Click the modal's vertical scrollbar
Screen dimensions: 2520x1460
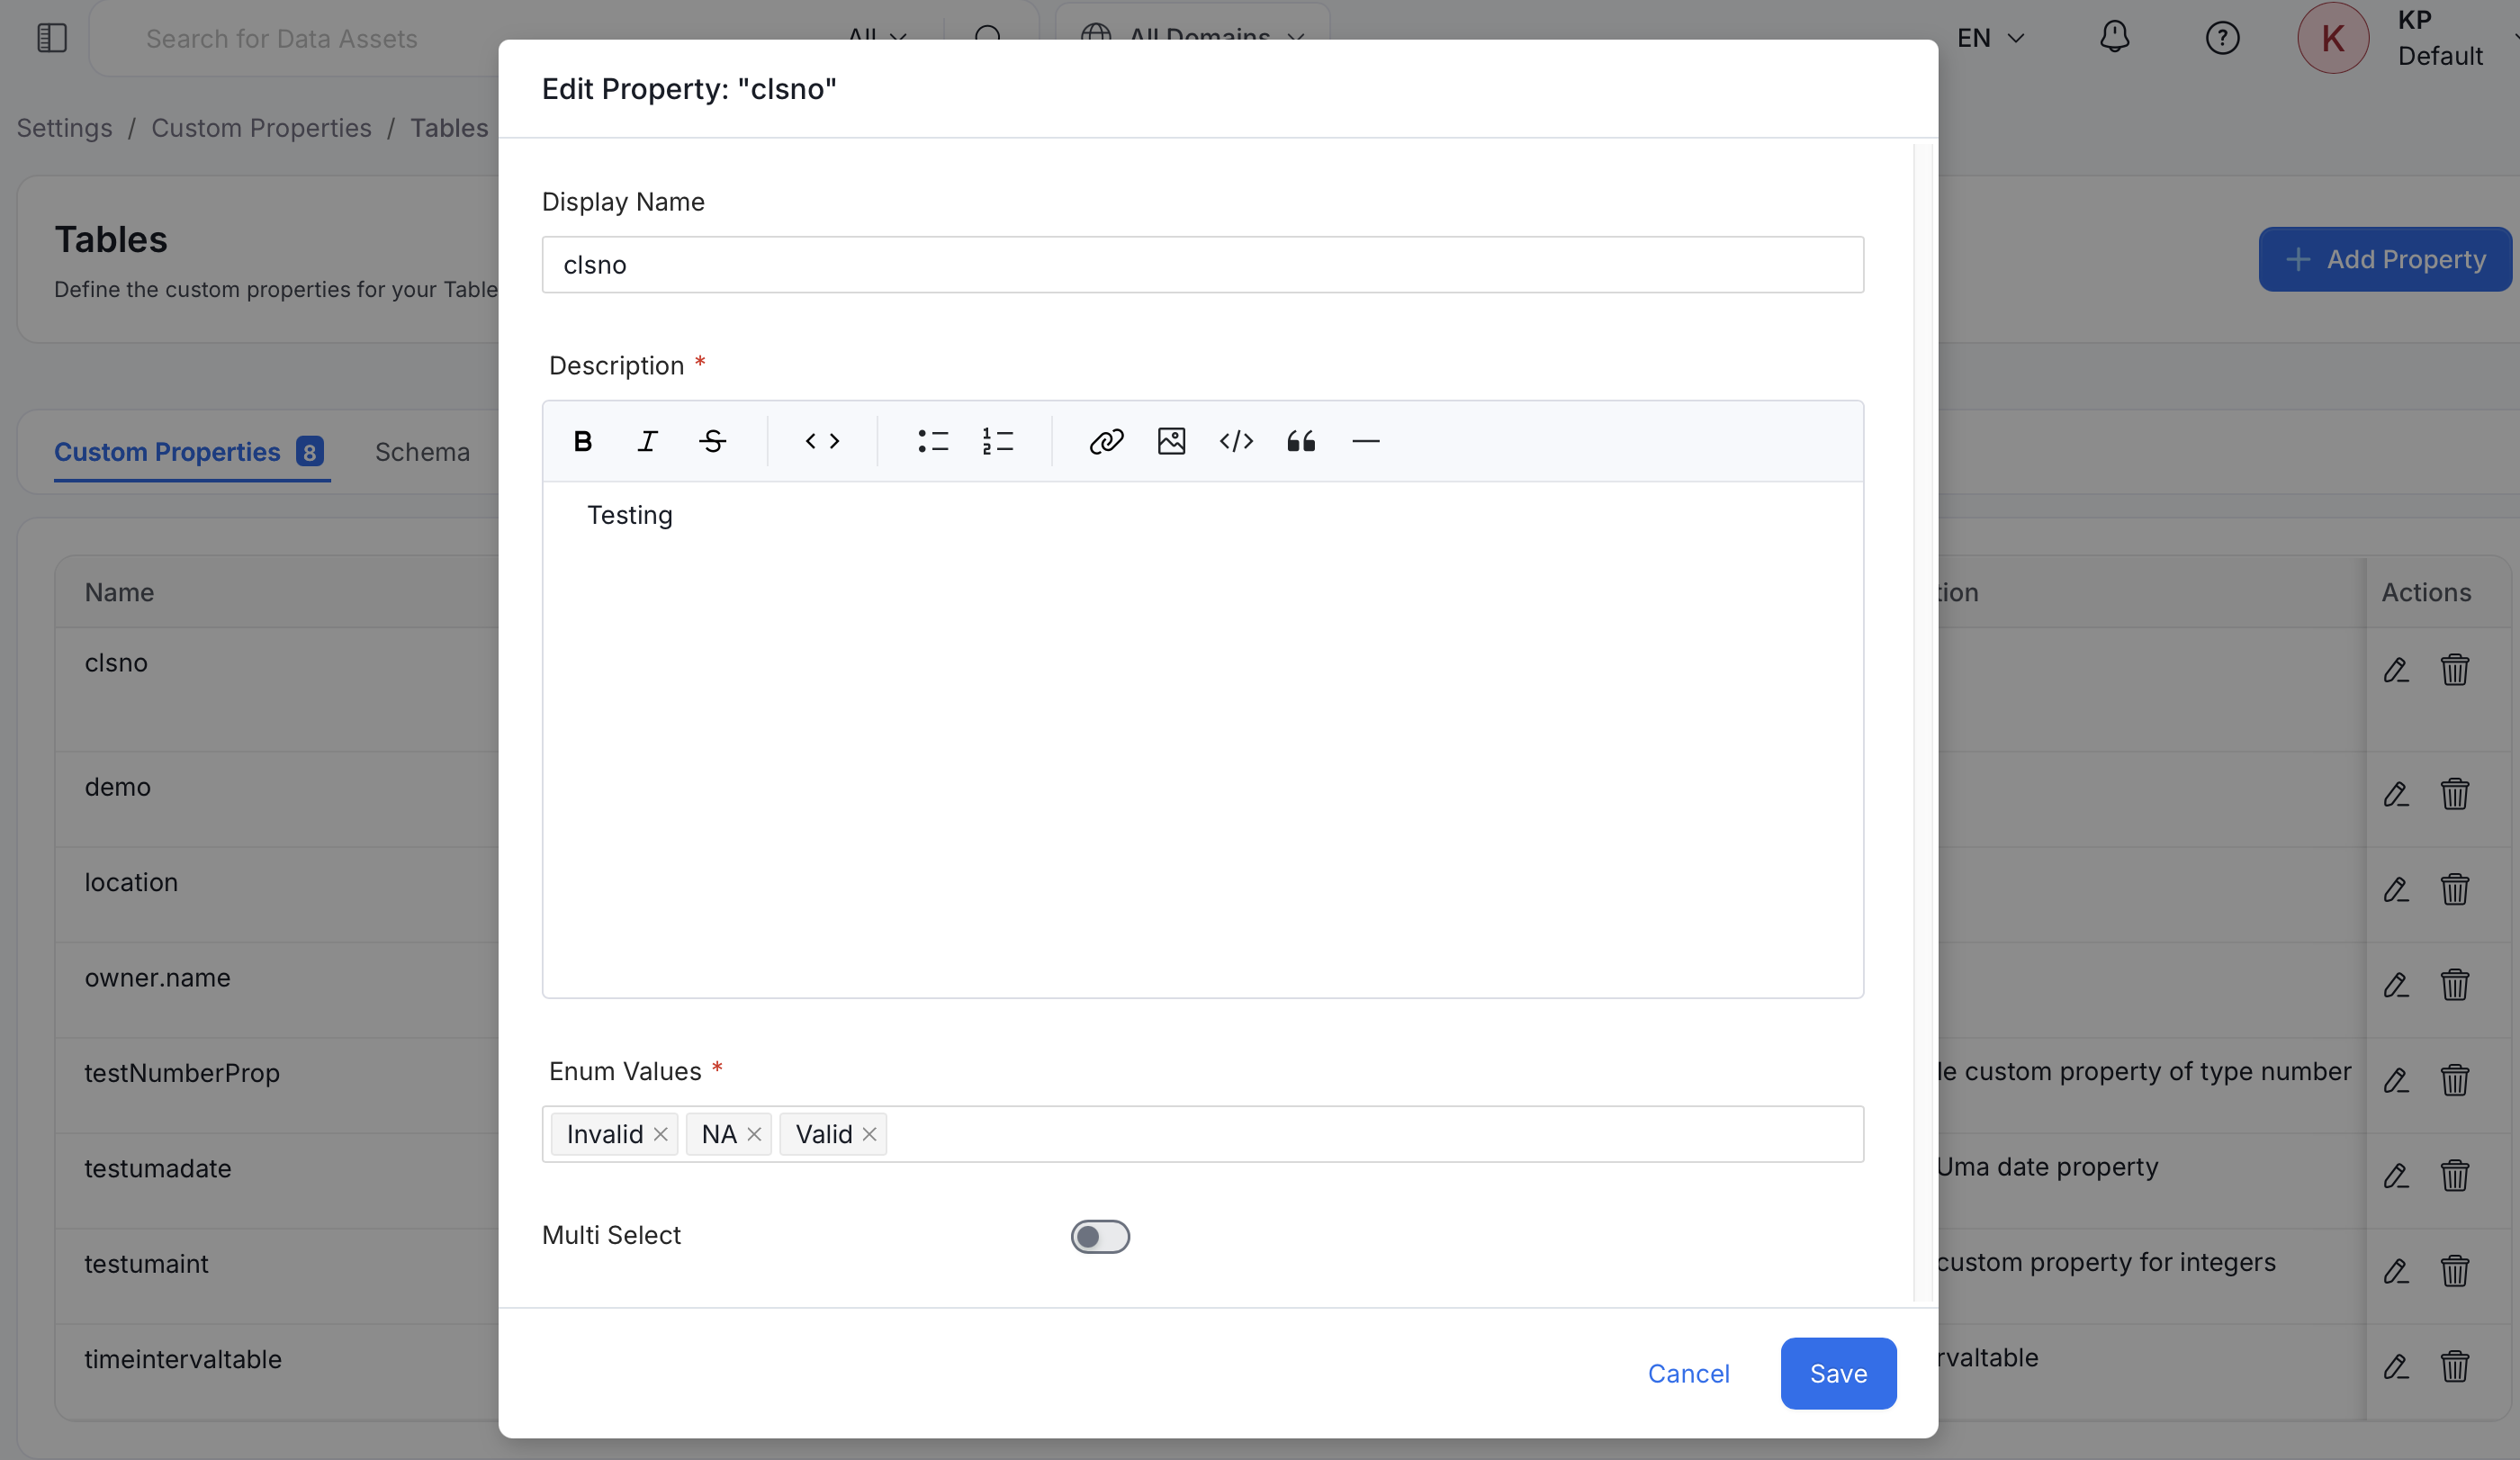pyautogui.click(x=1923, y=722)
